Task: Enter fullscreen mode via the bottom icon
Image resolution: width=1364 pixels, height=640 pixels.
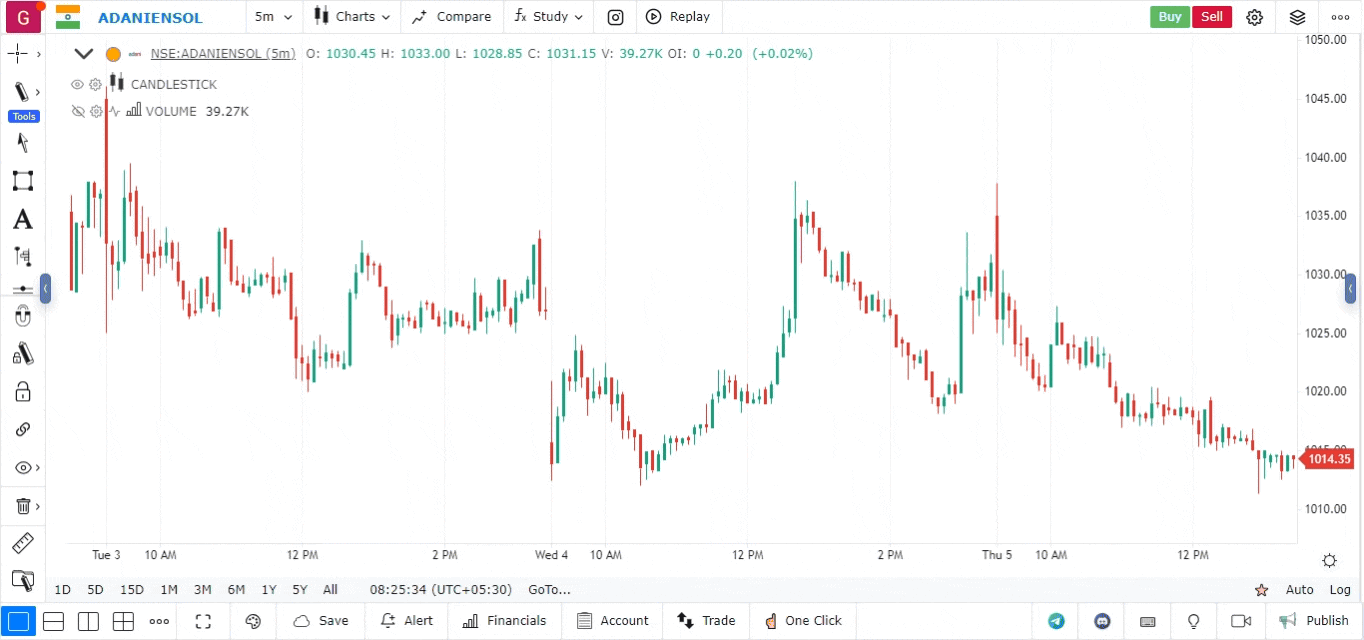Action: (203, 621)
